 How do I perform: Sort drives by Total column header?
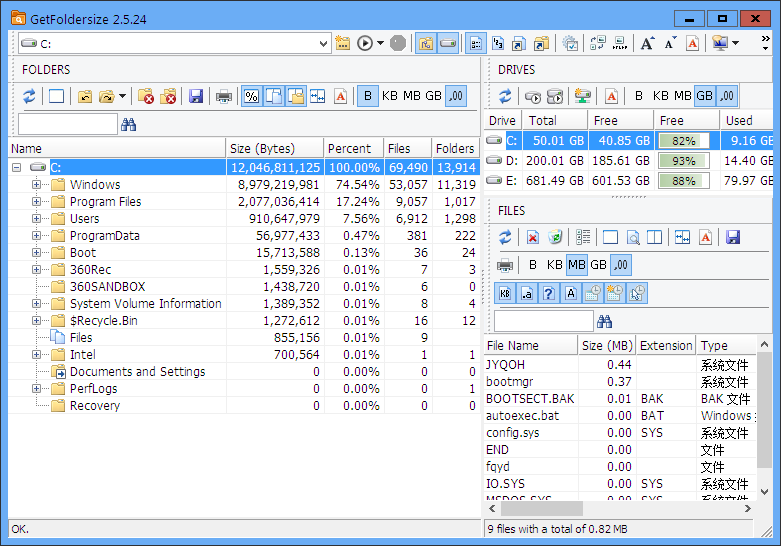point(555,121)
